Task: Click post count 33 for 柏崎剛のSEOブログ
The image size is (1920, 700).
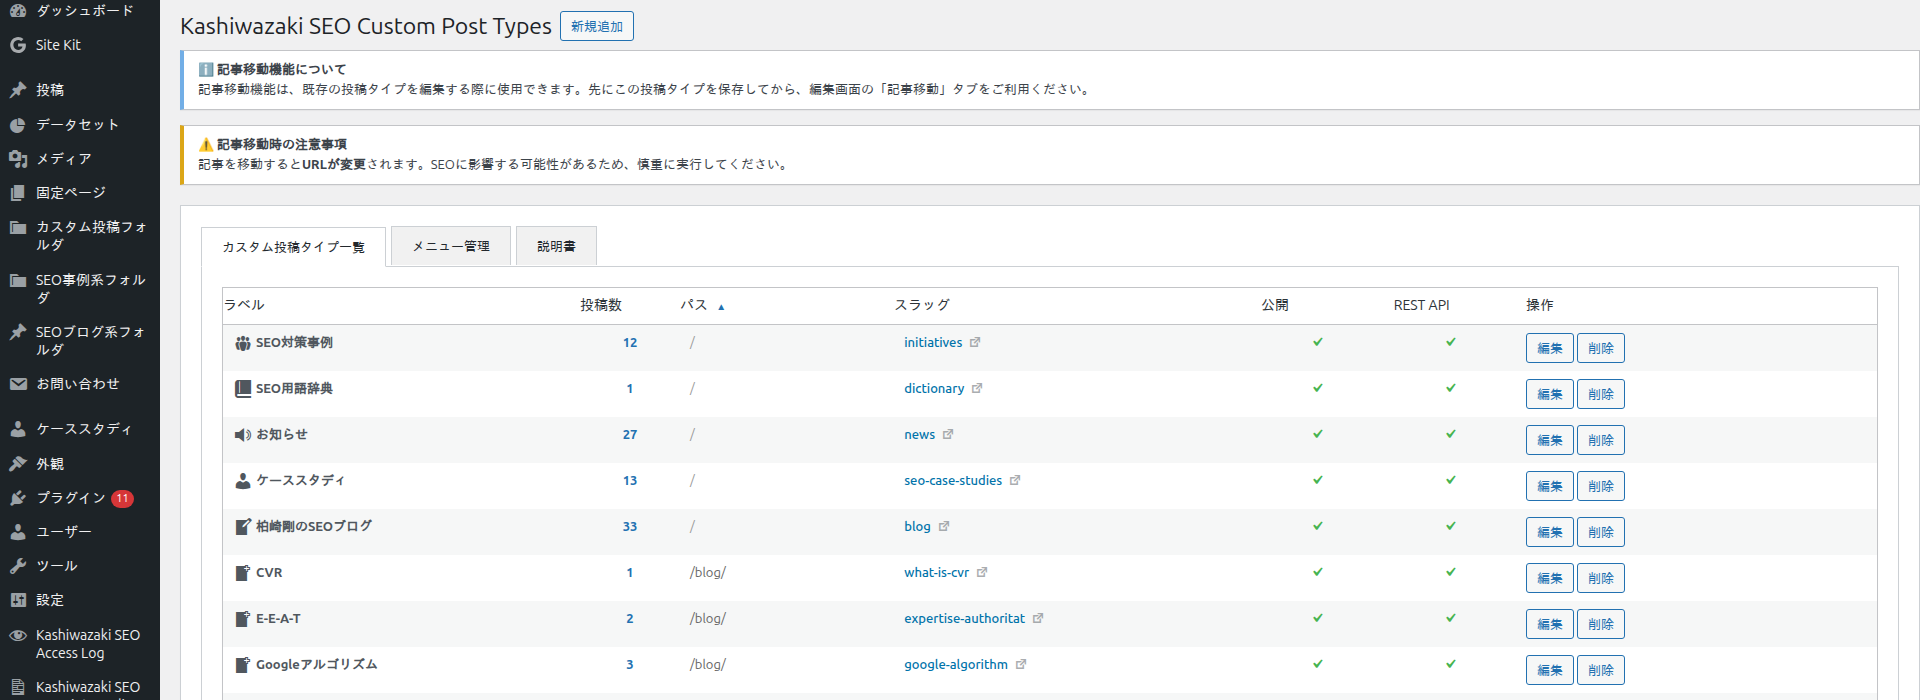Action: click(x=630, y=526)
